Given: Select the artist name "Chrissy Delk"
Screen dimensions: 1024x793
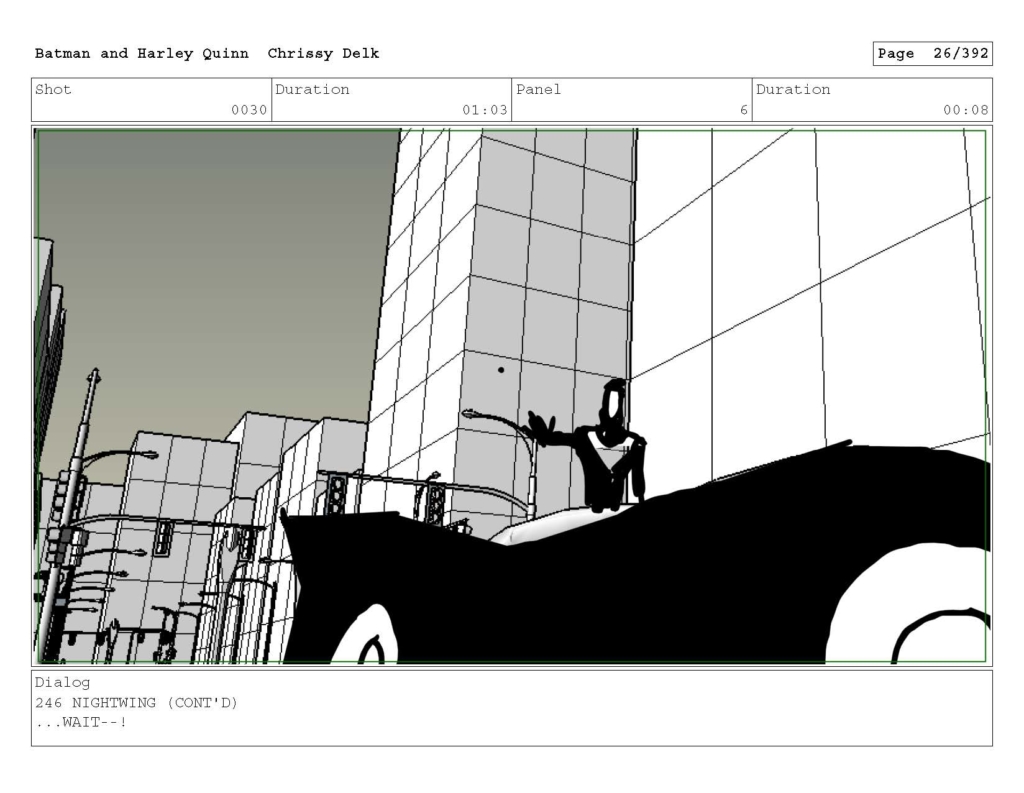Looking at the screenshot, I should (323, 54).
